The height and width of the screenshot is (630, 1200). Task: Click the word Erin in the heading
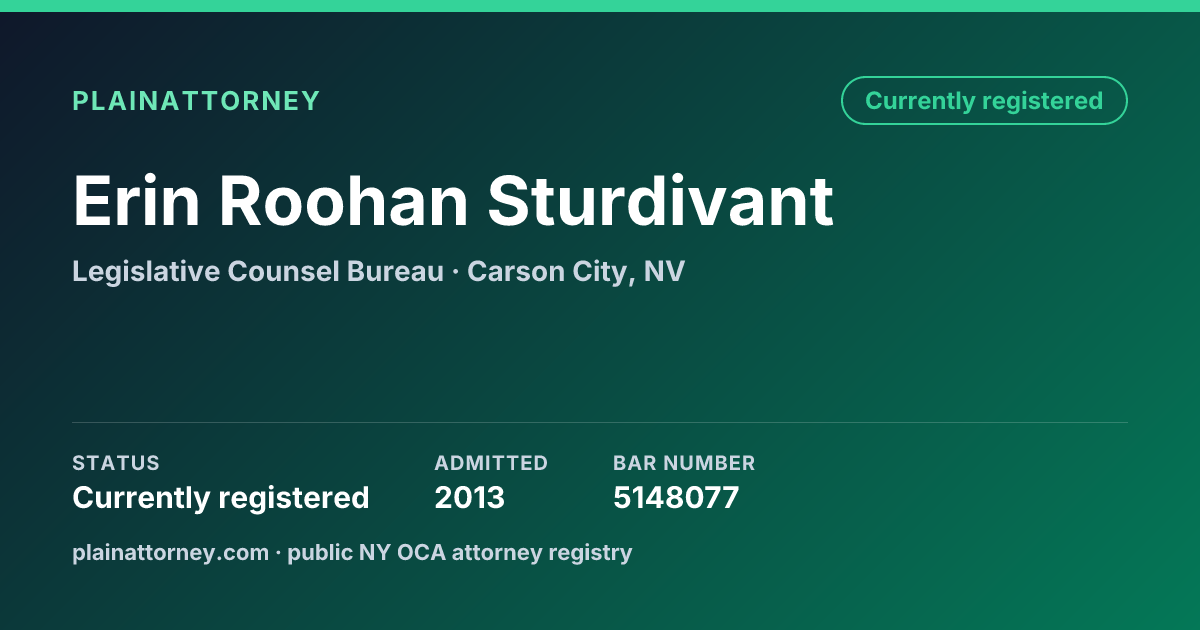click(x=135, y=201)
